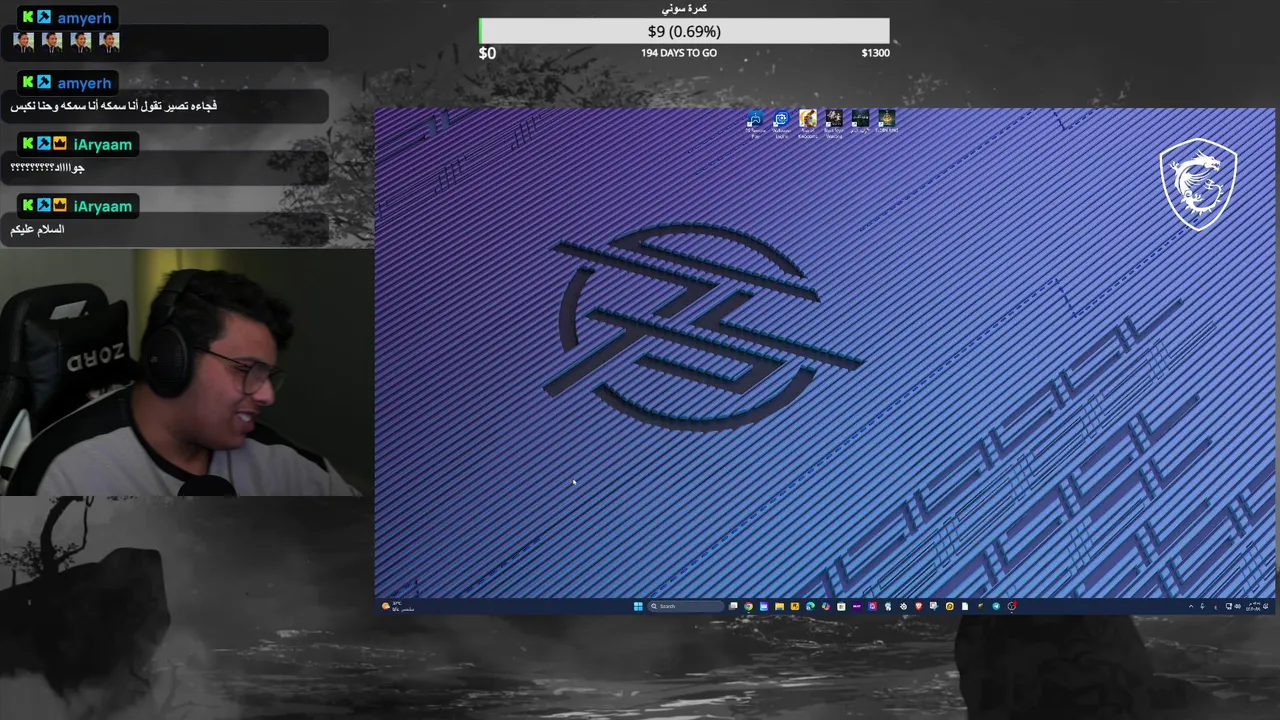The image size is (1280, 720).
Task: Open the Windows Start menu
Action: click(x=638, y=606)
